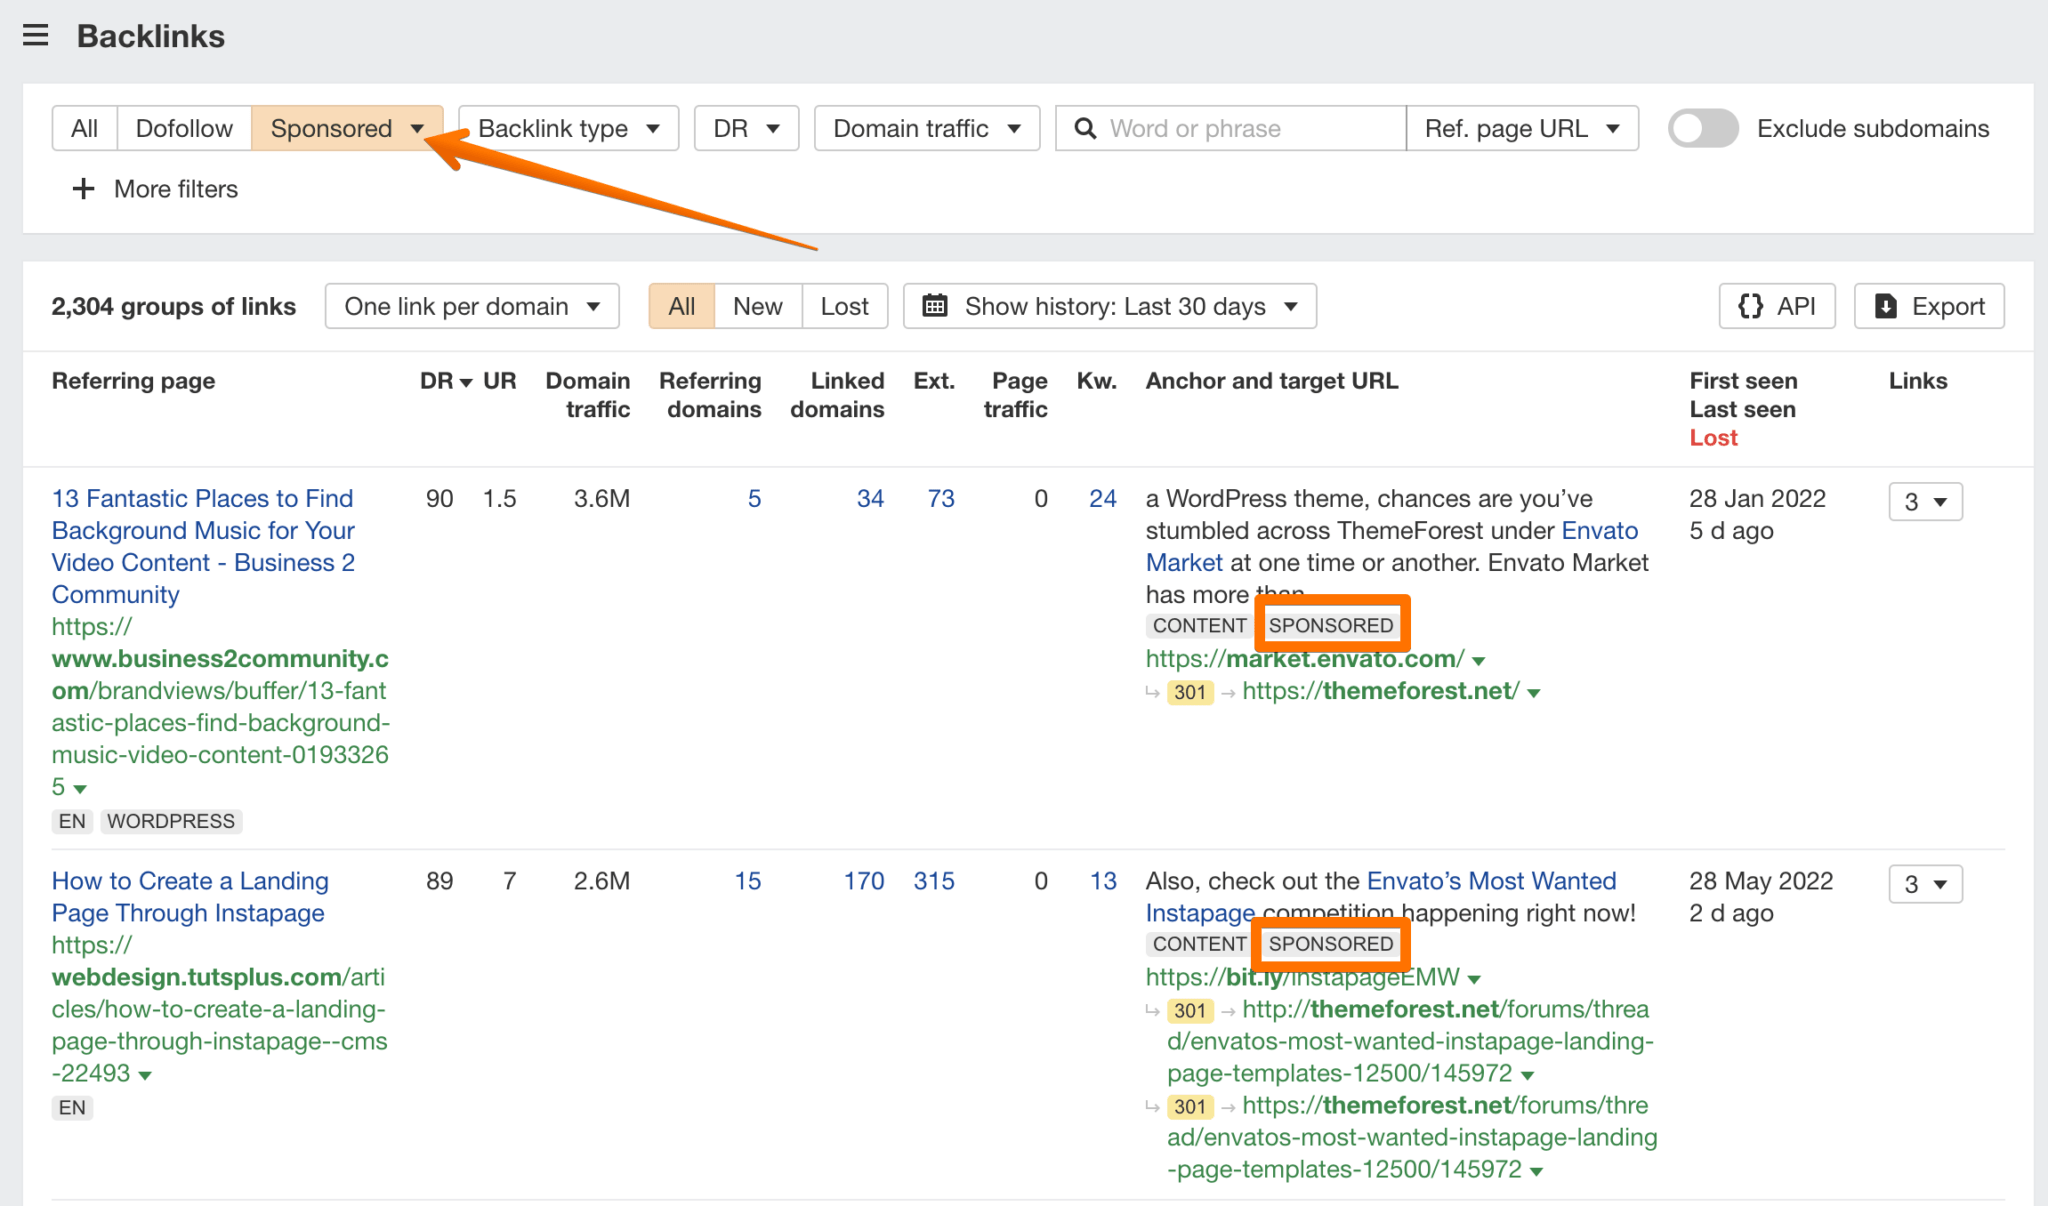This screenshot has height=1206, width=2048.
Task: Open the Domain traffic dropdown
Action: [x=925, y=128]
